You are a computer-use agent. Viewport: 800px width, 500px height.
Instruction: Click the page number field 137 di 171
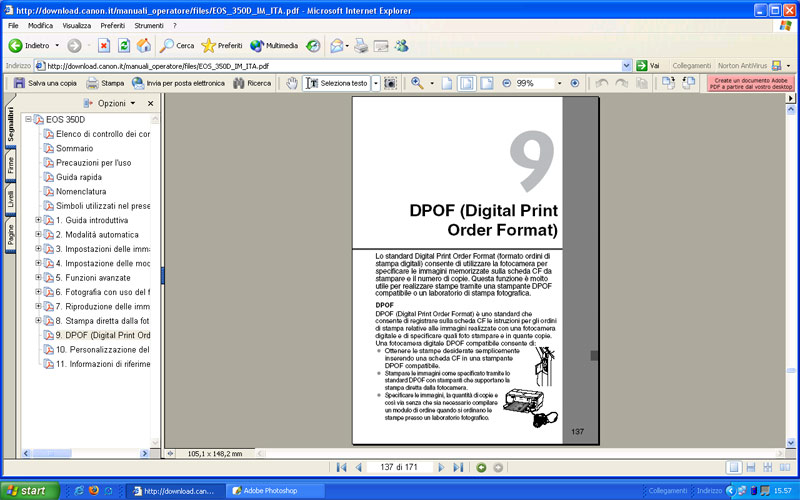399,467
